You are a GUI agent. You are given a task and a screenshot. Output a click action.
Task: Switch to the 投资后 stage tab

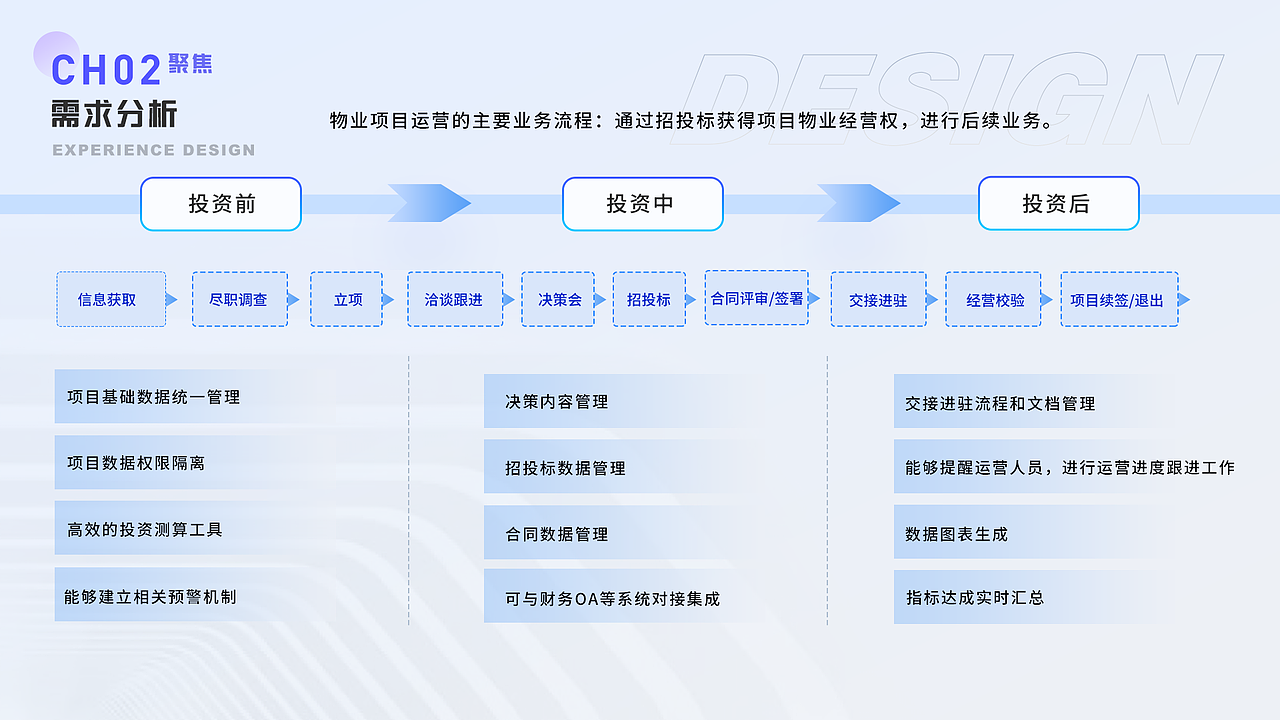click(x=1058, y=203)
